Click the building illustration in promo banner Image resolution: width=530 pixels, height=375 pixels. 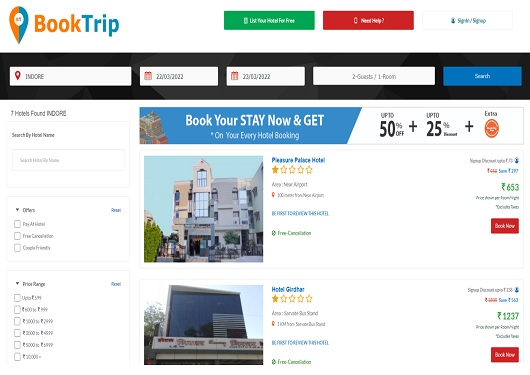click(154, 127)
